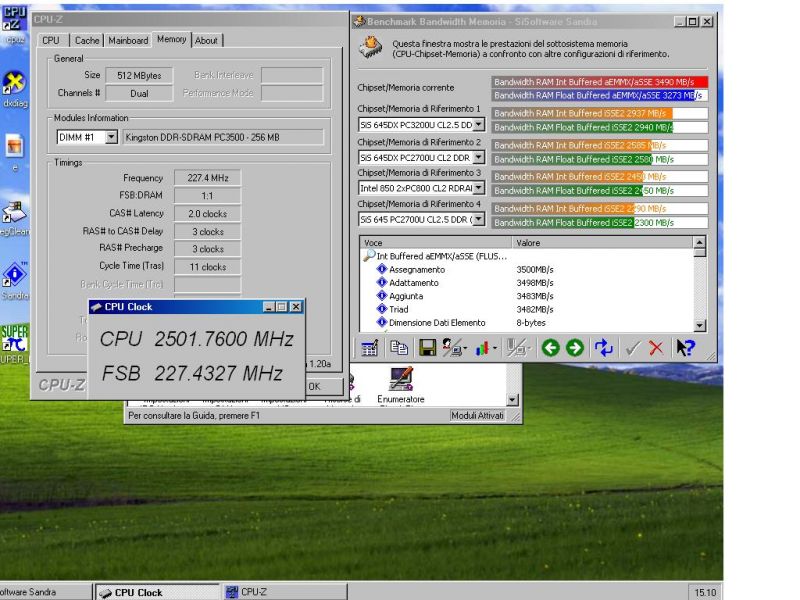800x600 pixels.
Task: Click the Voce column header
Action: pos(436,242)
